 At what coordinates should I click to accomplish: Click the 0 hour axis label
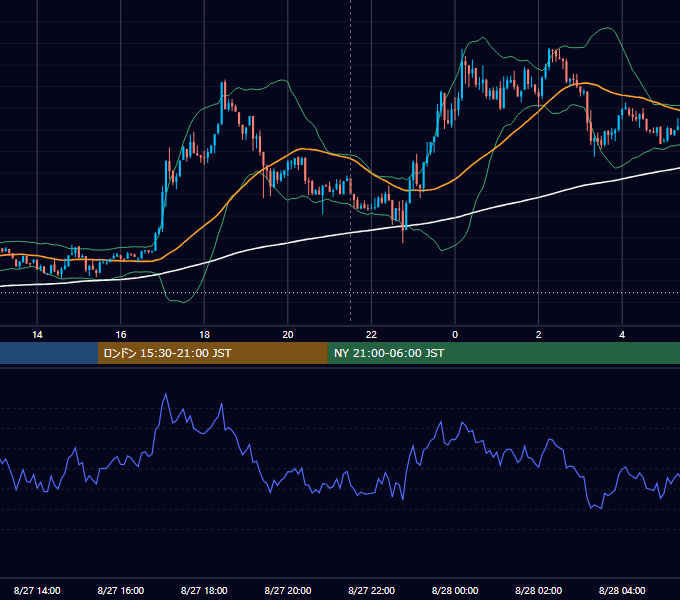(x=455, y=334)
